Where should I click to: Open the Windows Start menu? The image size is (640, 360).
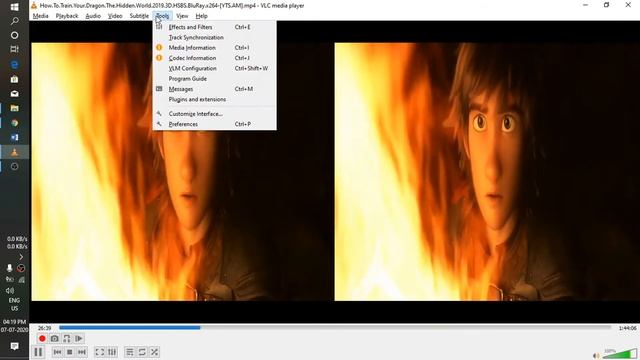click(14, 7)
